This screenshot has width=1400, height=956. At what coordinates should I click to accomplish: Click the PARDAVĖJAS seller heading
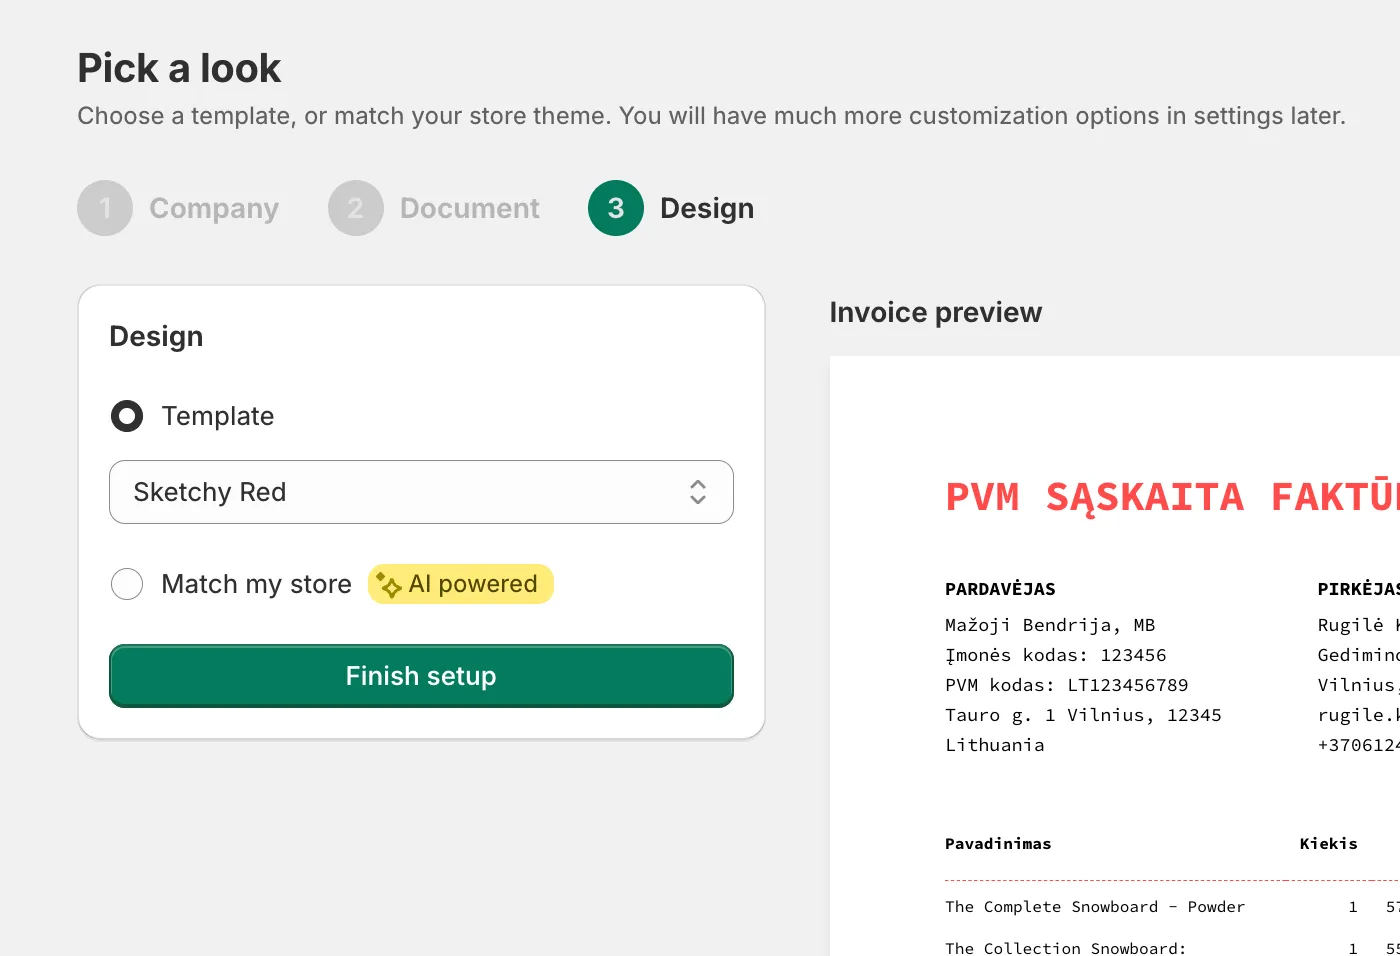[1000, 589]
